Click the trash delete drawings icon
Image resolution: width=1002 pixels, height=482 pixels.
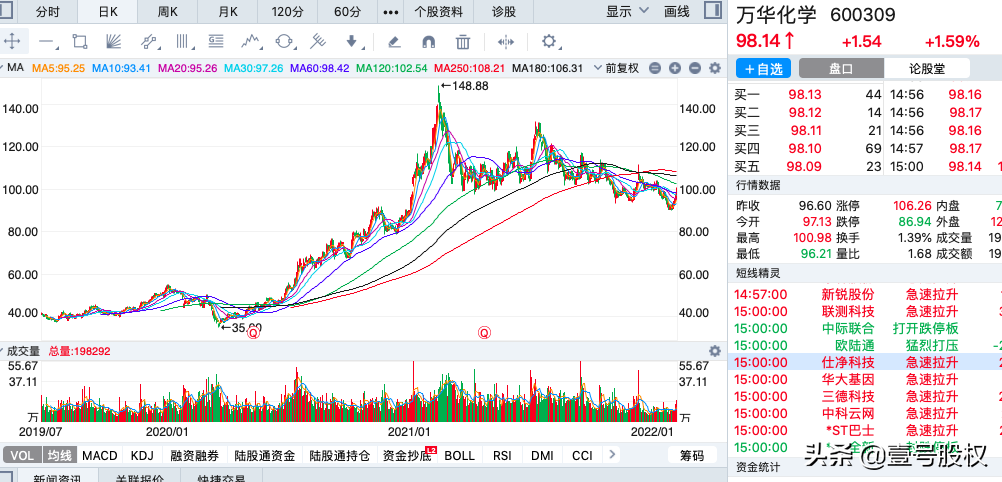tap(463, 42)
